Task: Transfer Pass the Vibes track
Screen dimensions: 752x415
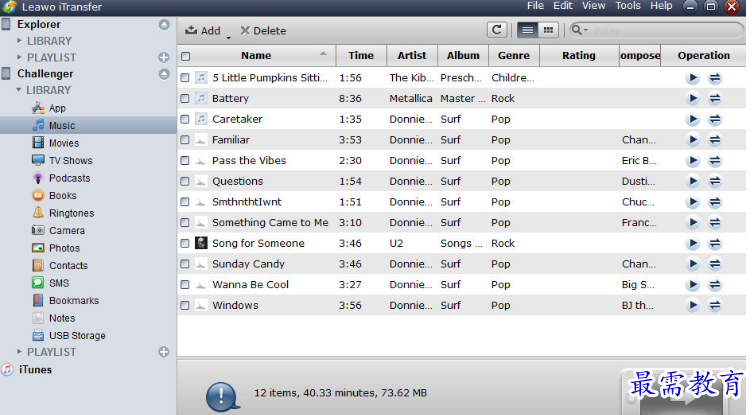Action: 715,160
